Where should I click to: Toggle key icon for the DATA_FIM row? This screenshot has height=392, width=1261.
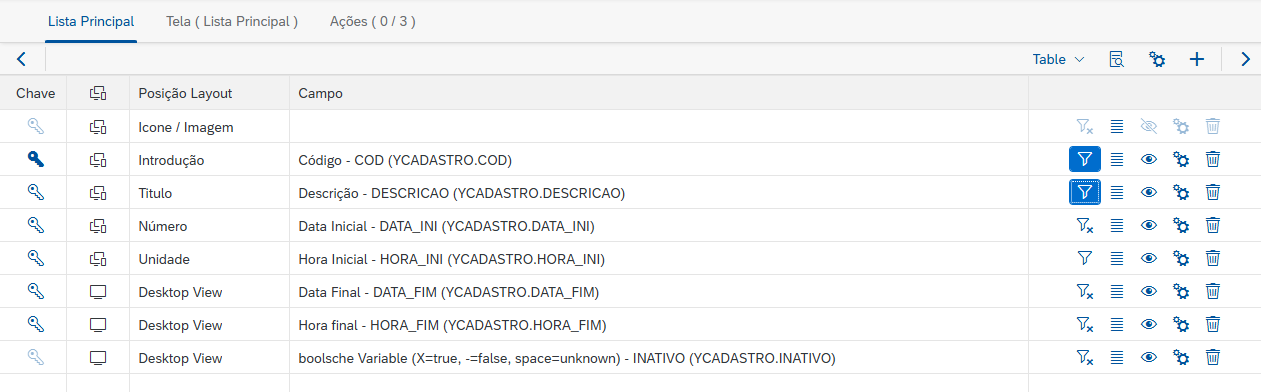pos(35,291)
